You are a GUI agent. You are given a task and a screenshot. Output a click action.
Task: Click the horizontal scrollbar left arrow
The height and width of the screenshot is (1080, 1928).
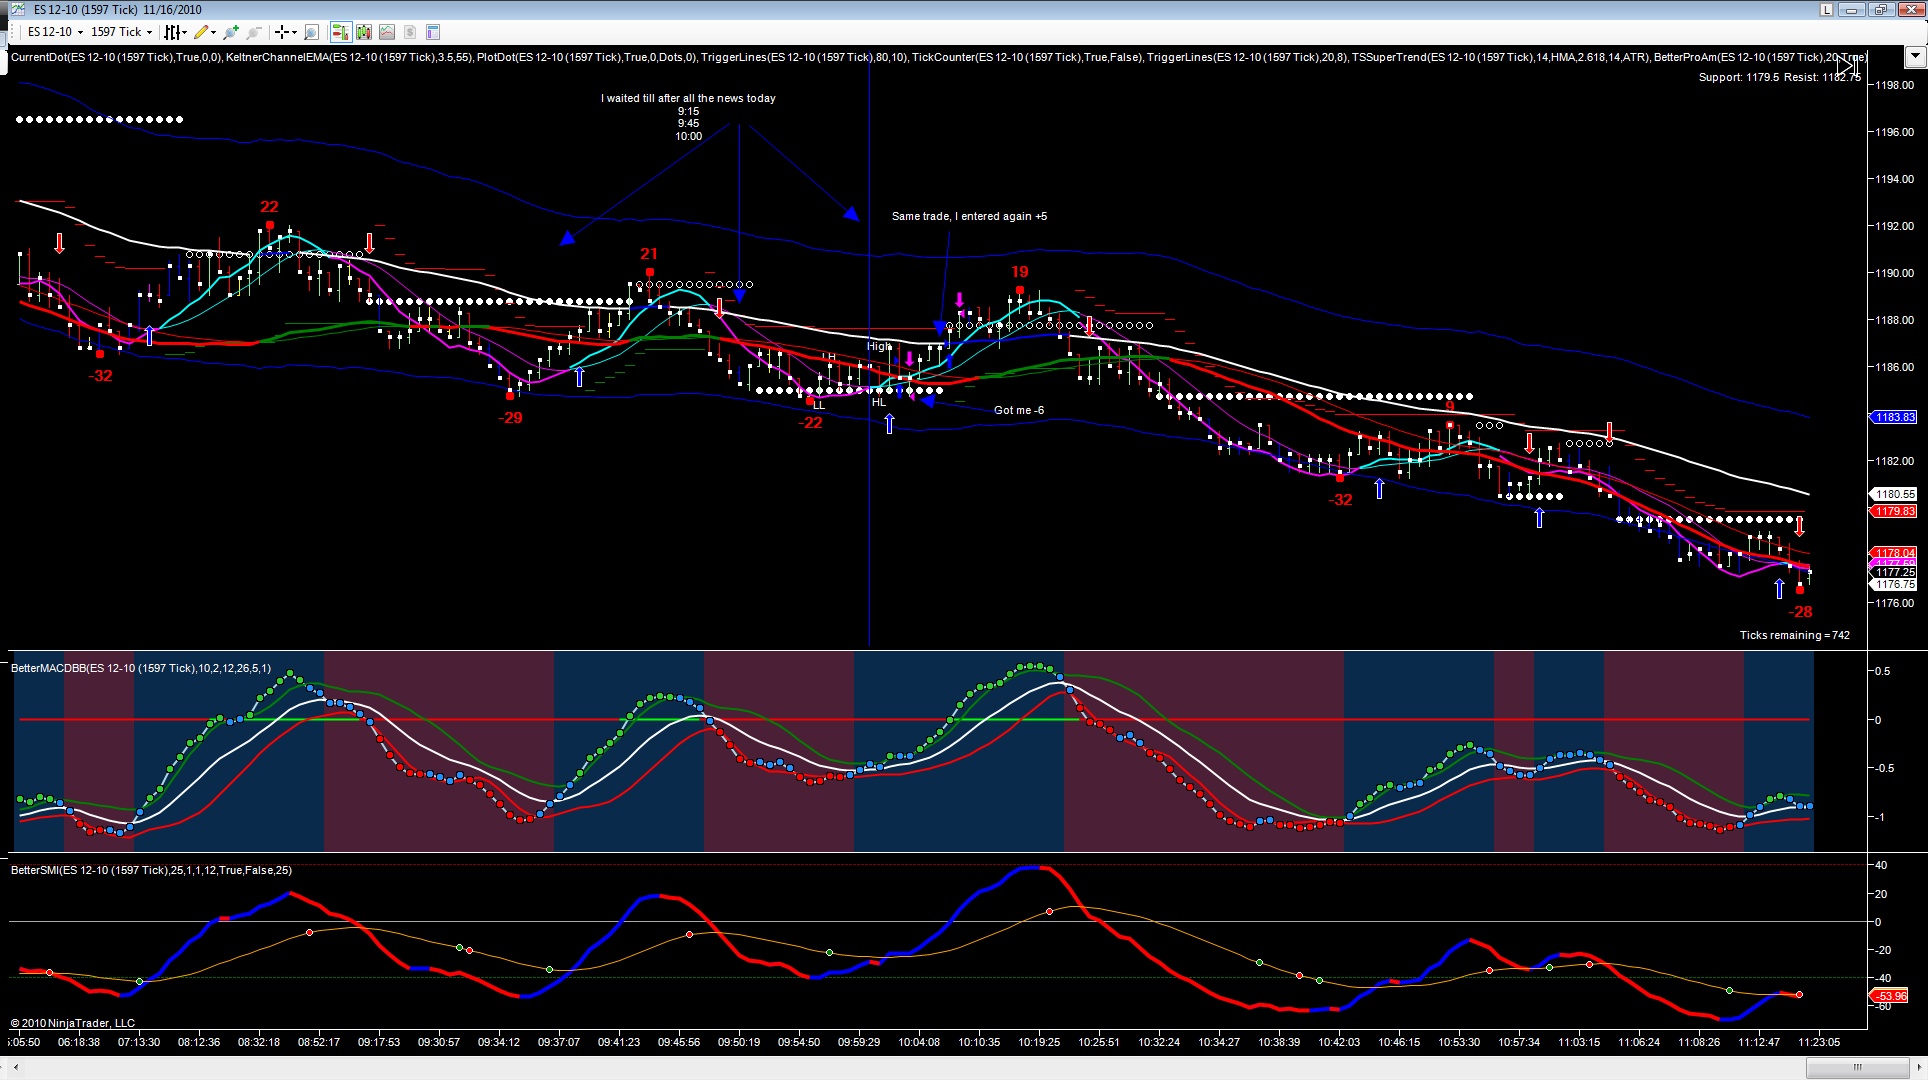coord(15,1068)
